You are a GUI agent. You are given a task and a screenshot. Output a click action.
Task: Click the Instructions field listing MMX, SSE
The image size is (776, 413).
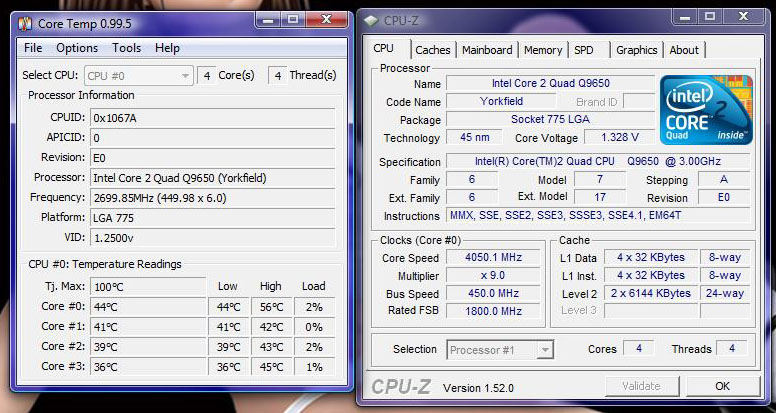point(598,215)
